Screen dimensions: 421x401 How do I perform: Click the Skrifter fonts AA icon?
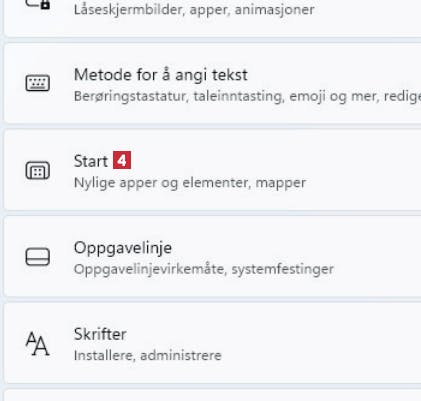[x=37, y=344]
